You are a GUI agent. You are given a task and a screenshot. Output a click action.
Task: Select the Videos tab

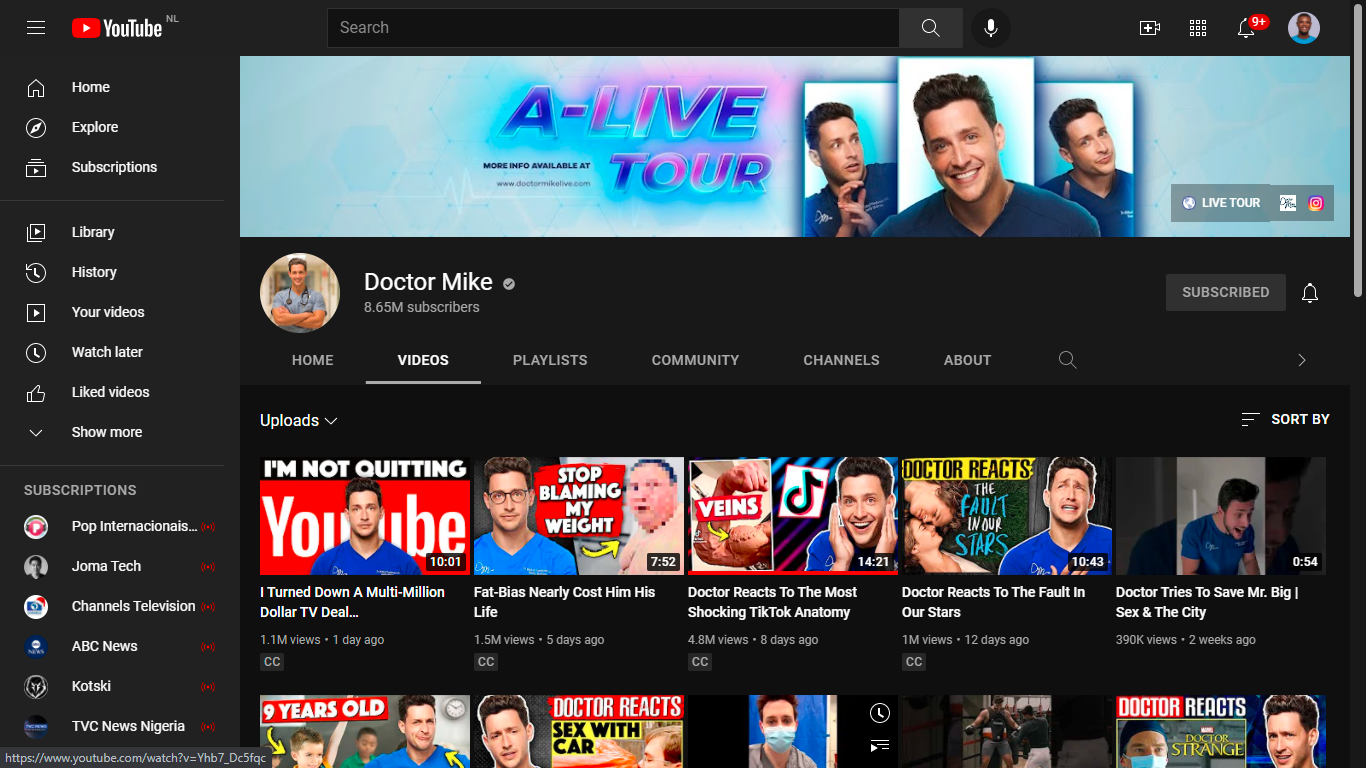(423, 360)
